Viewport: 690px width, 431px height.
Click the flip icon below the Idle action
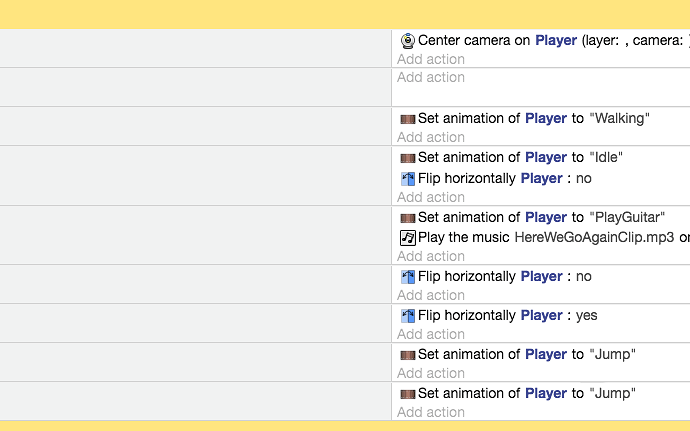(407, 179)
